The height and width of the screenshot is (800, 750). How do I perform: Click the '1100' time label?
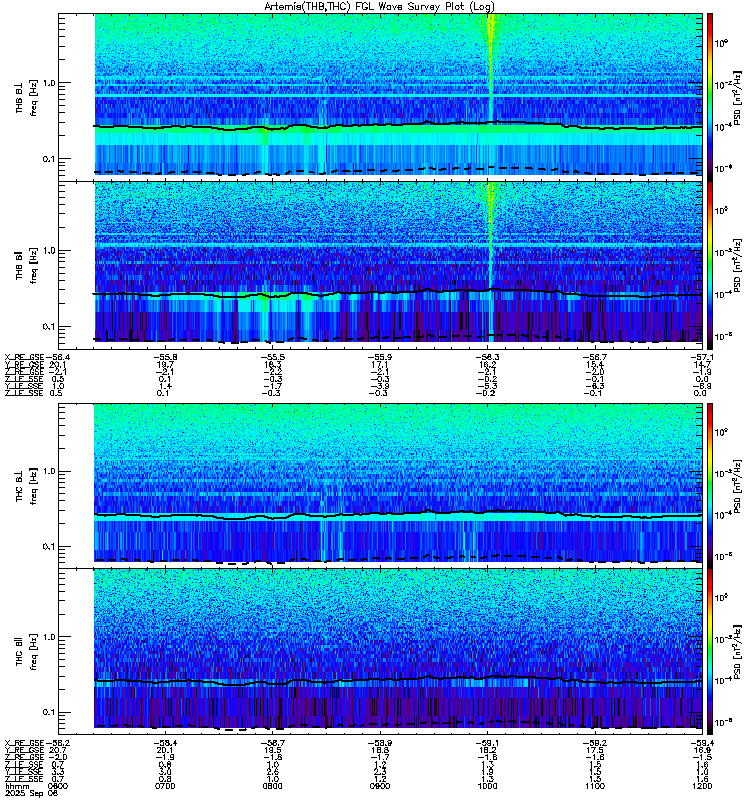(x=595, y=786)
